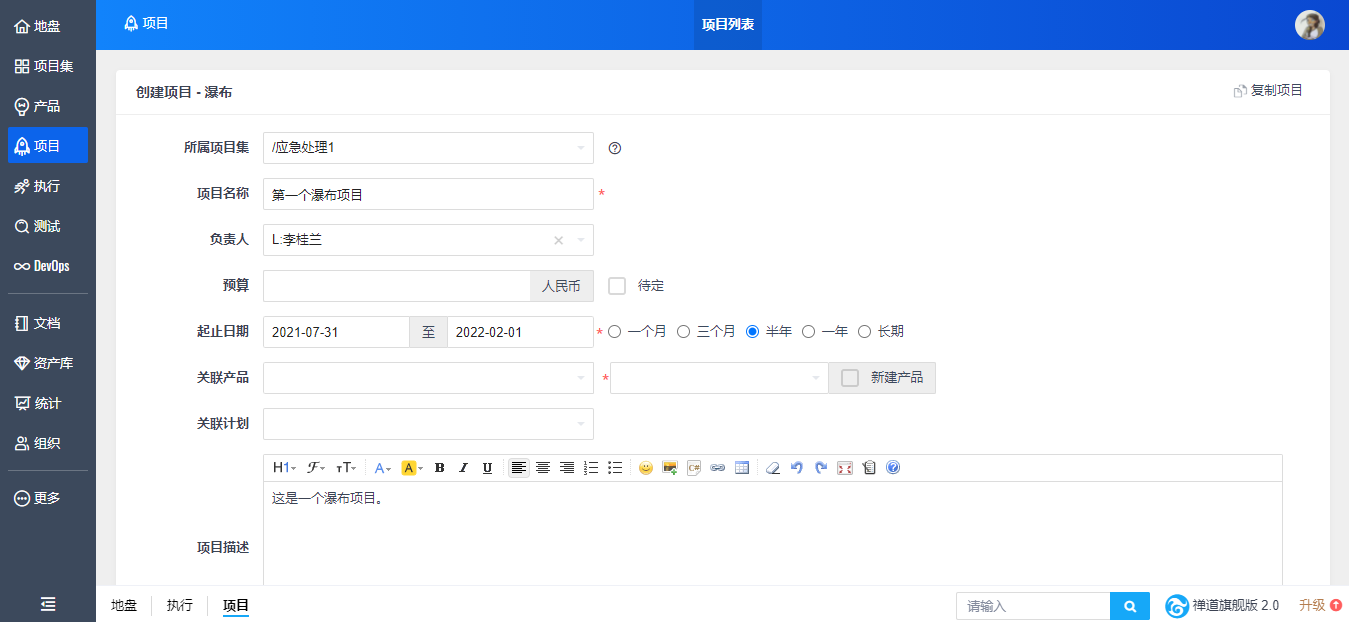
Task: Align description text left
Action: tap(519, 467)
